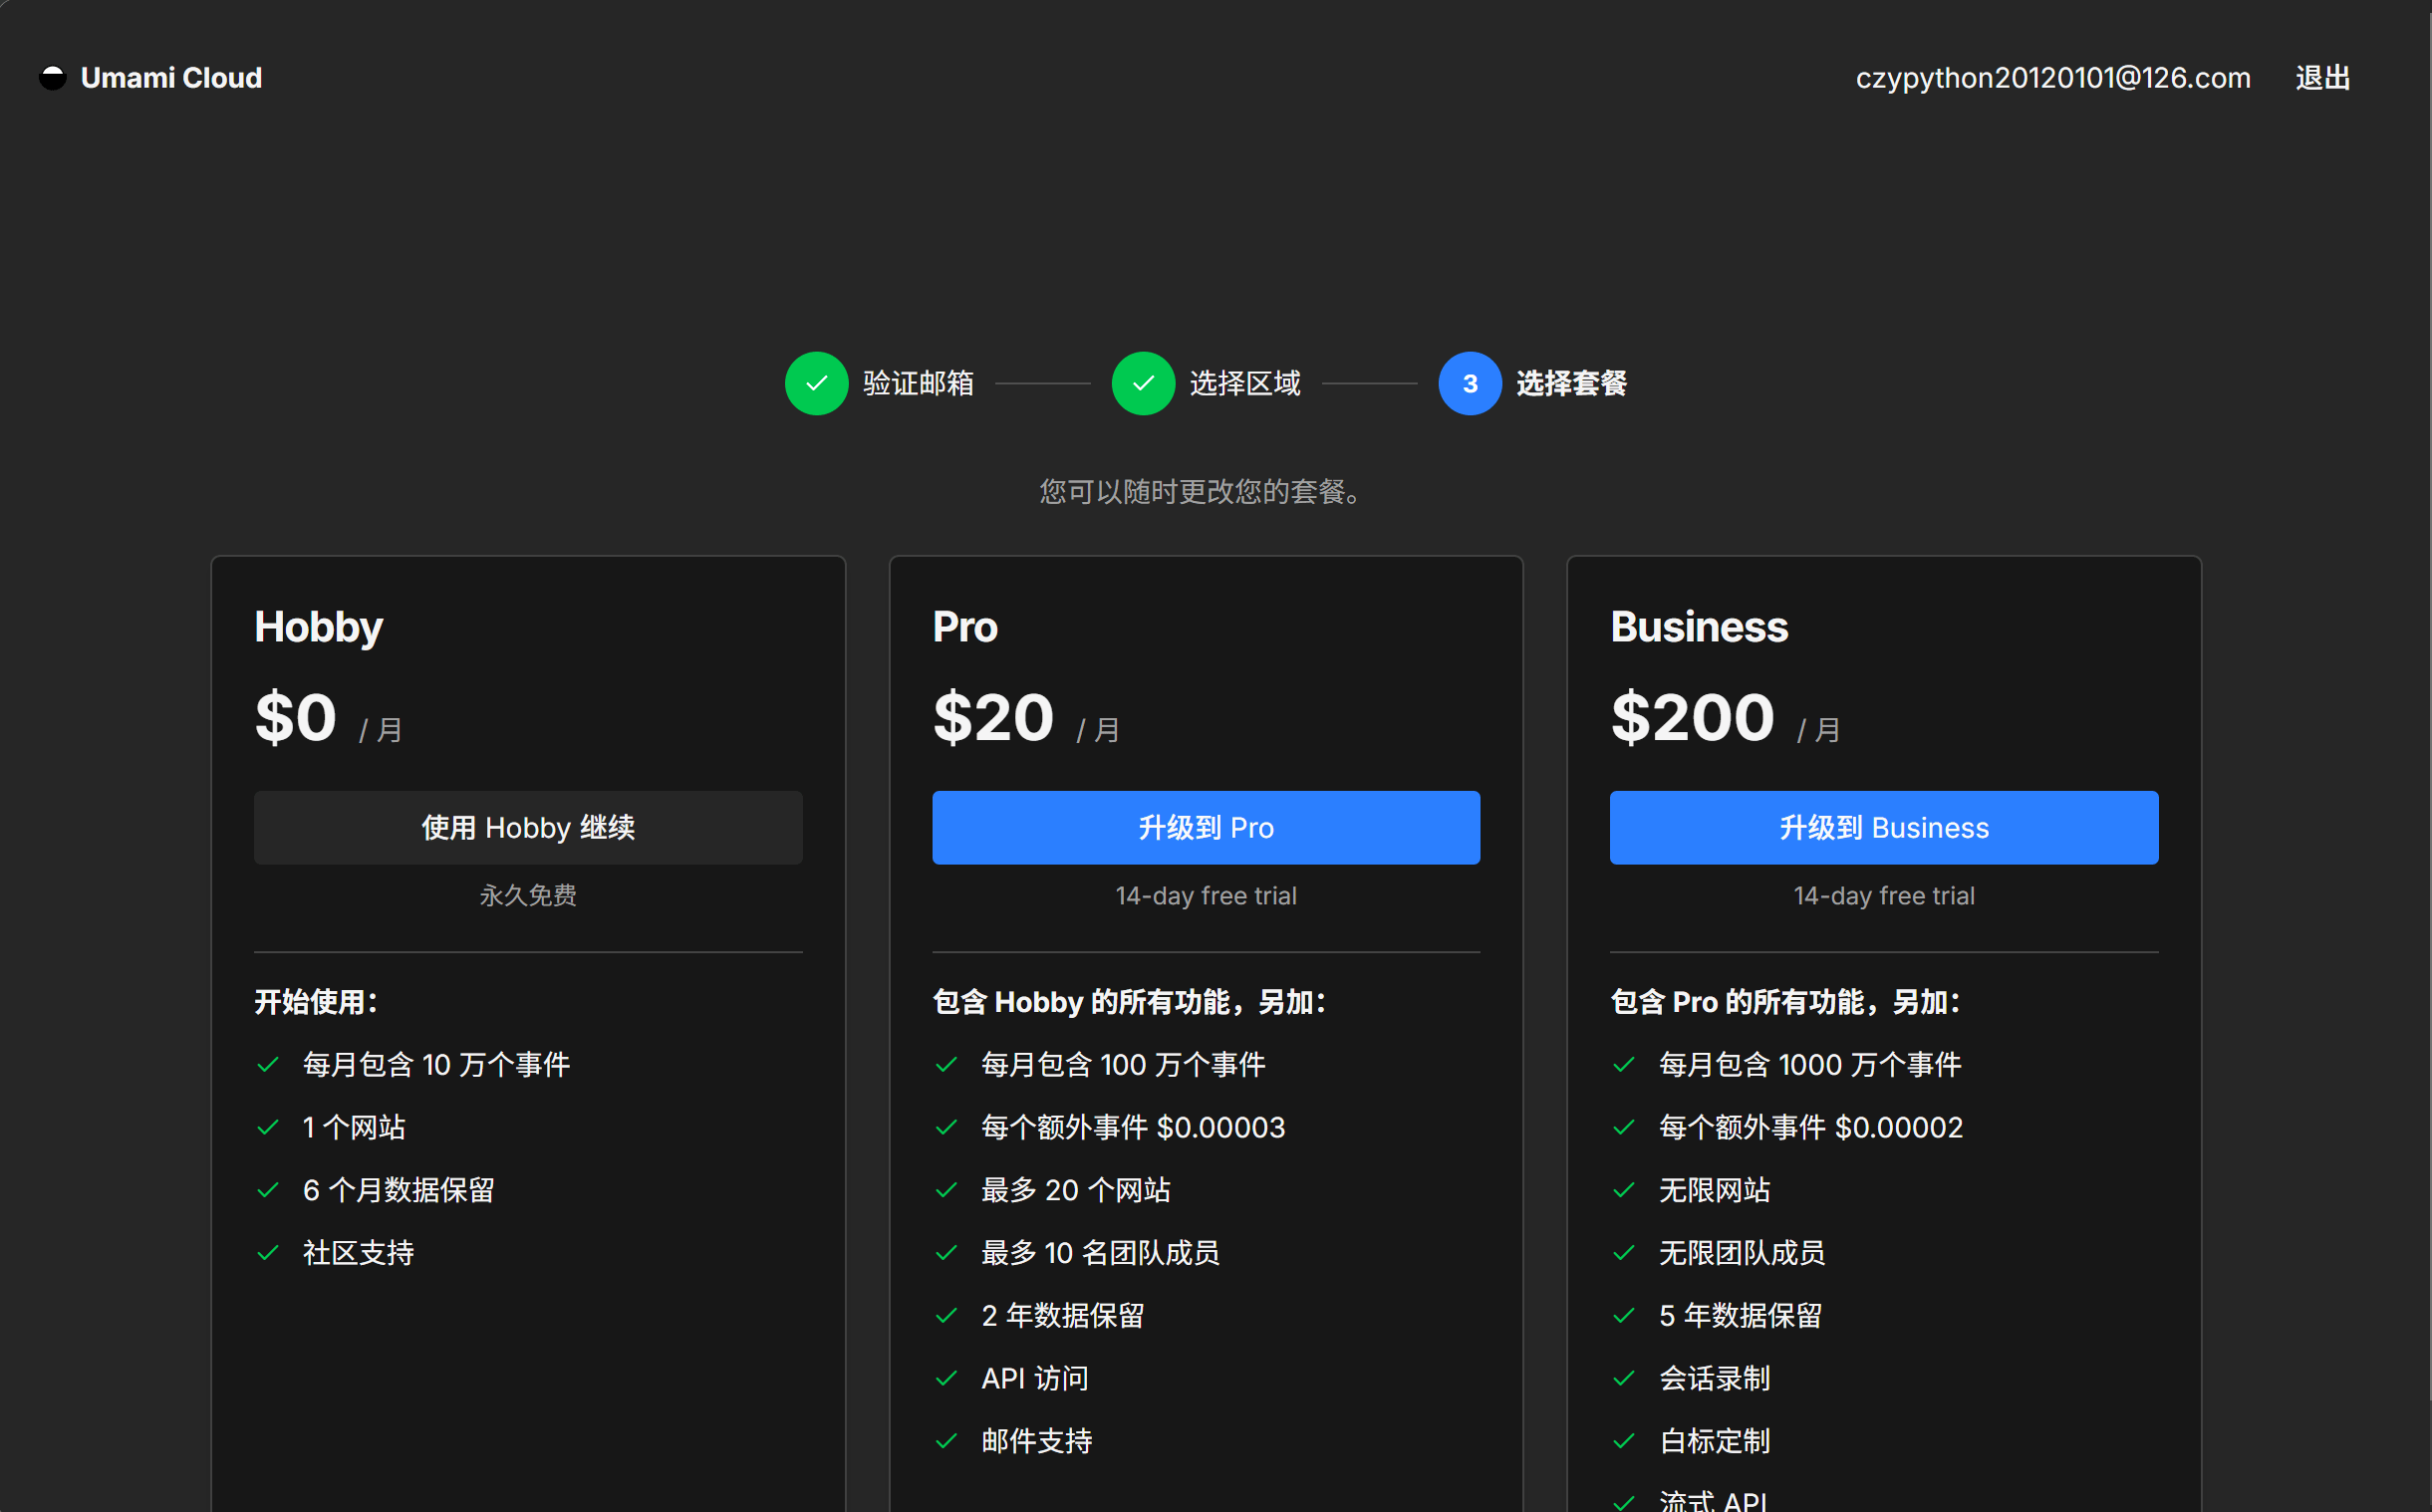Click the 邮件支持 feature text

click(x=1036, y=1441)
